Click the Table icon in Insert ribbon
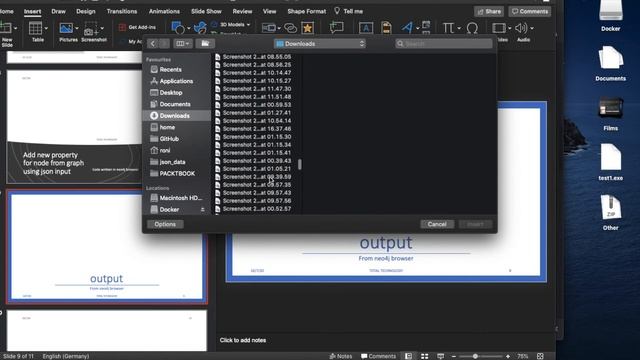This screenshot has width=640, height=360. (x=35, y=28)
